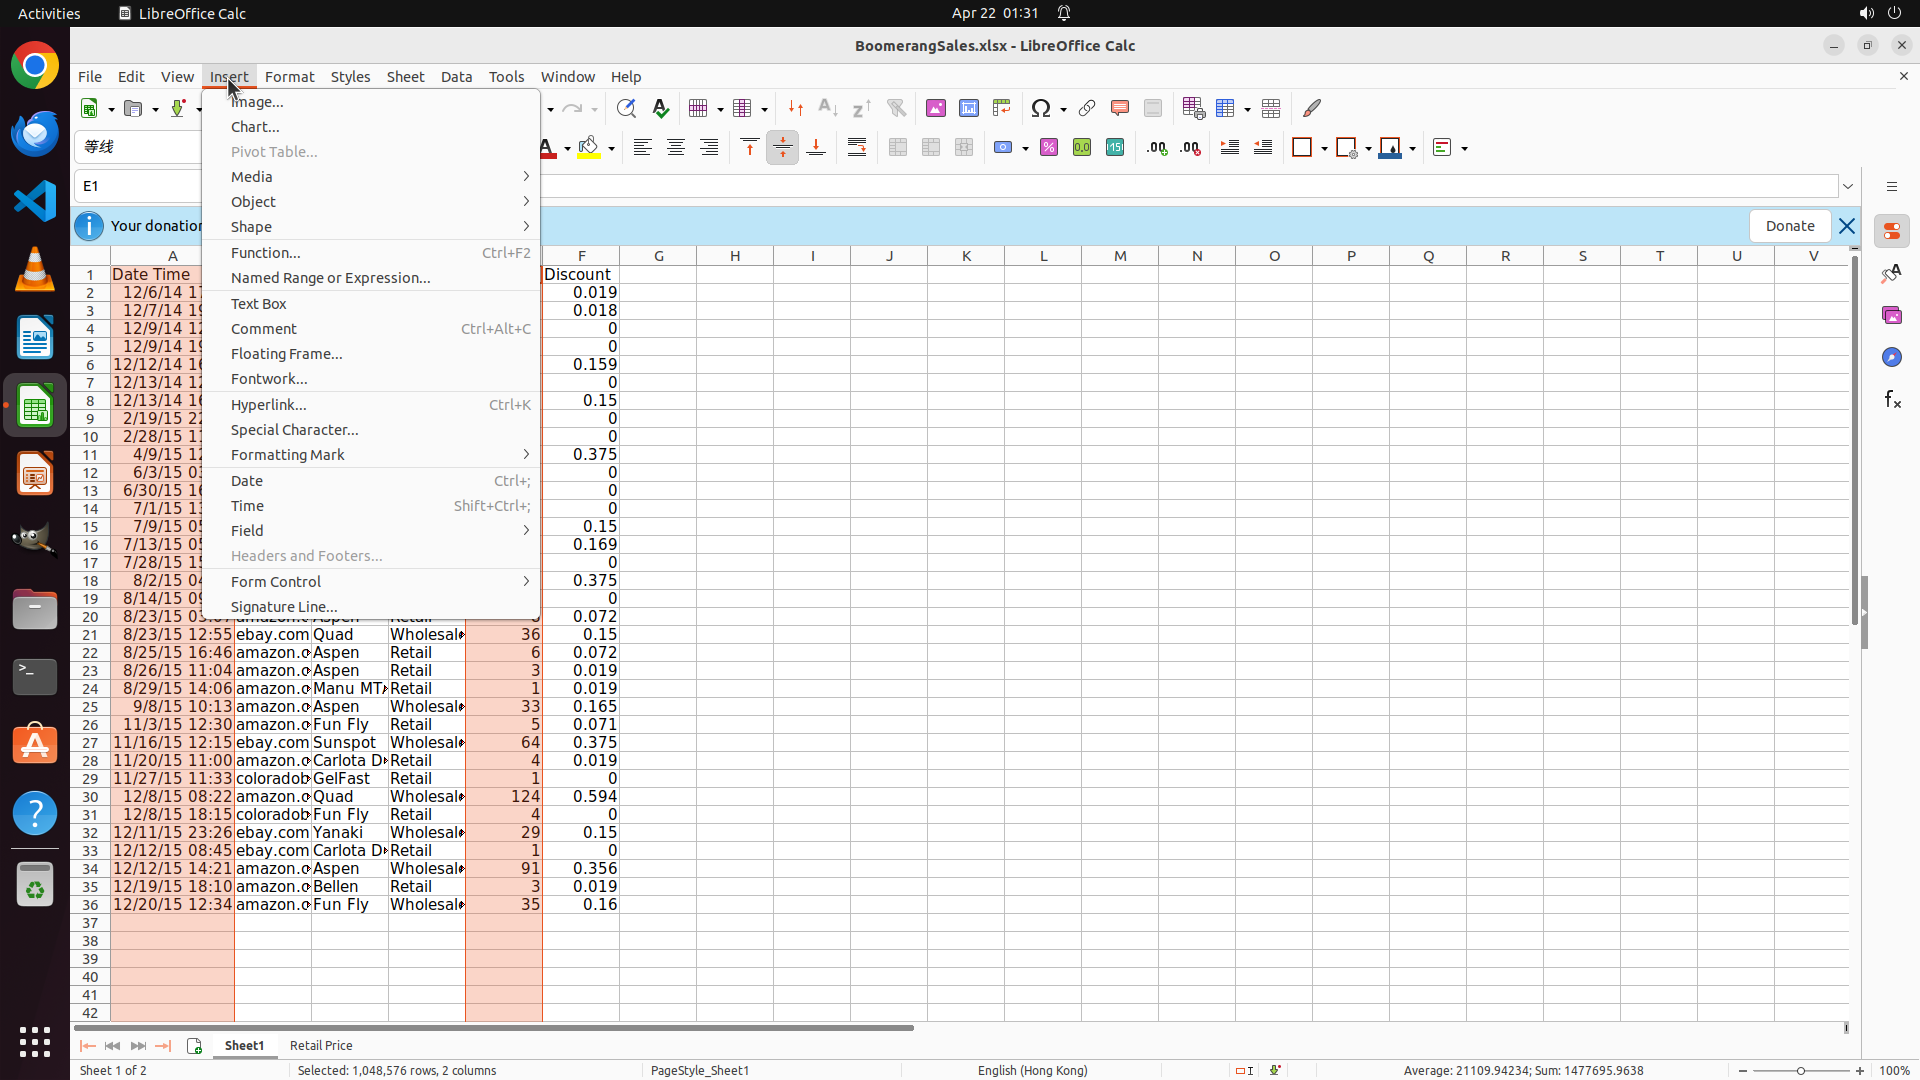Click the Insert Hyperlink chain icon
This screenshot has height=1080, width=1920.
click(x=1087, y=108)
